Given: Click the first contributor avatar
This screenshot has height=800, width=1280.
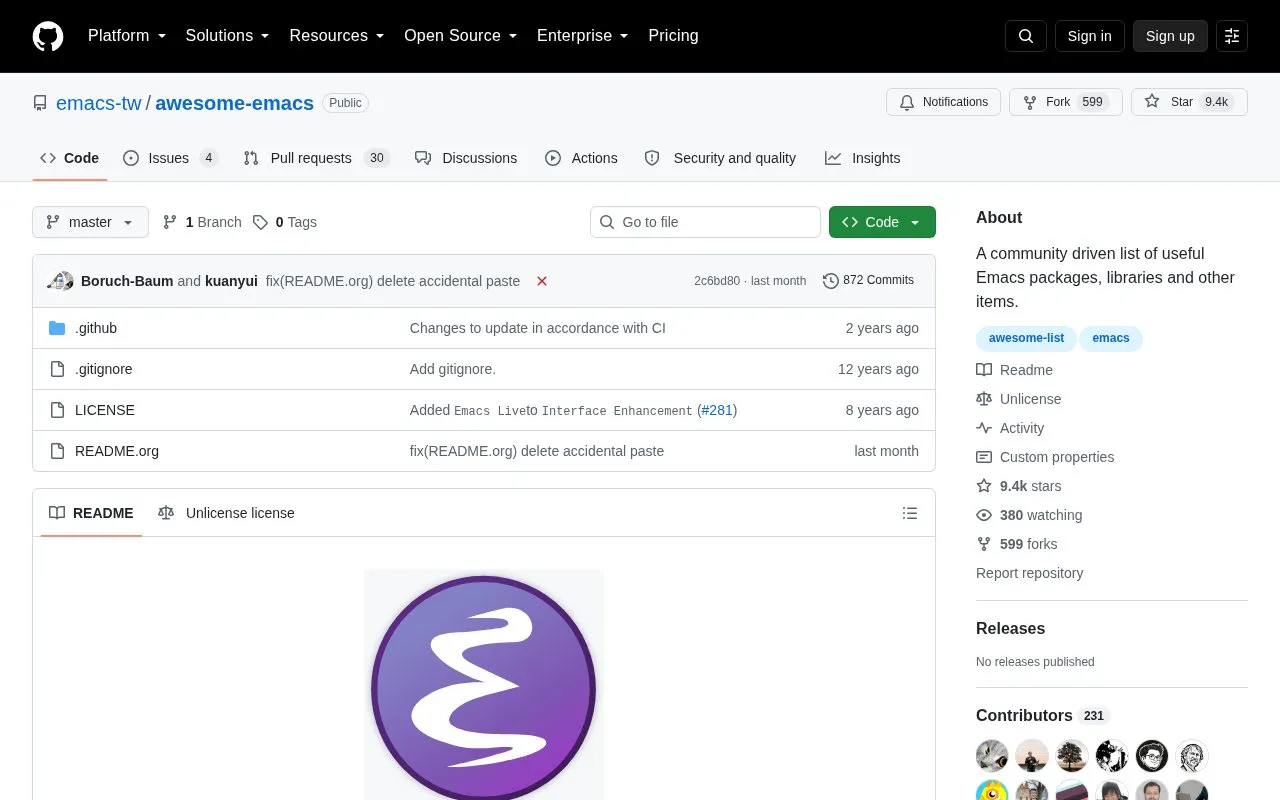Looking at the screenshot, I should click(x=992, y=756).
